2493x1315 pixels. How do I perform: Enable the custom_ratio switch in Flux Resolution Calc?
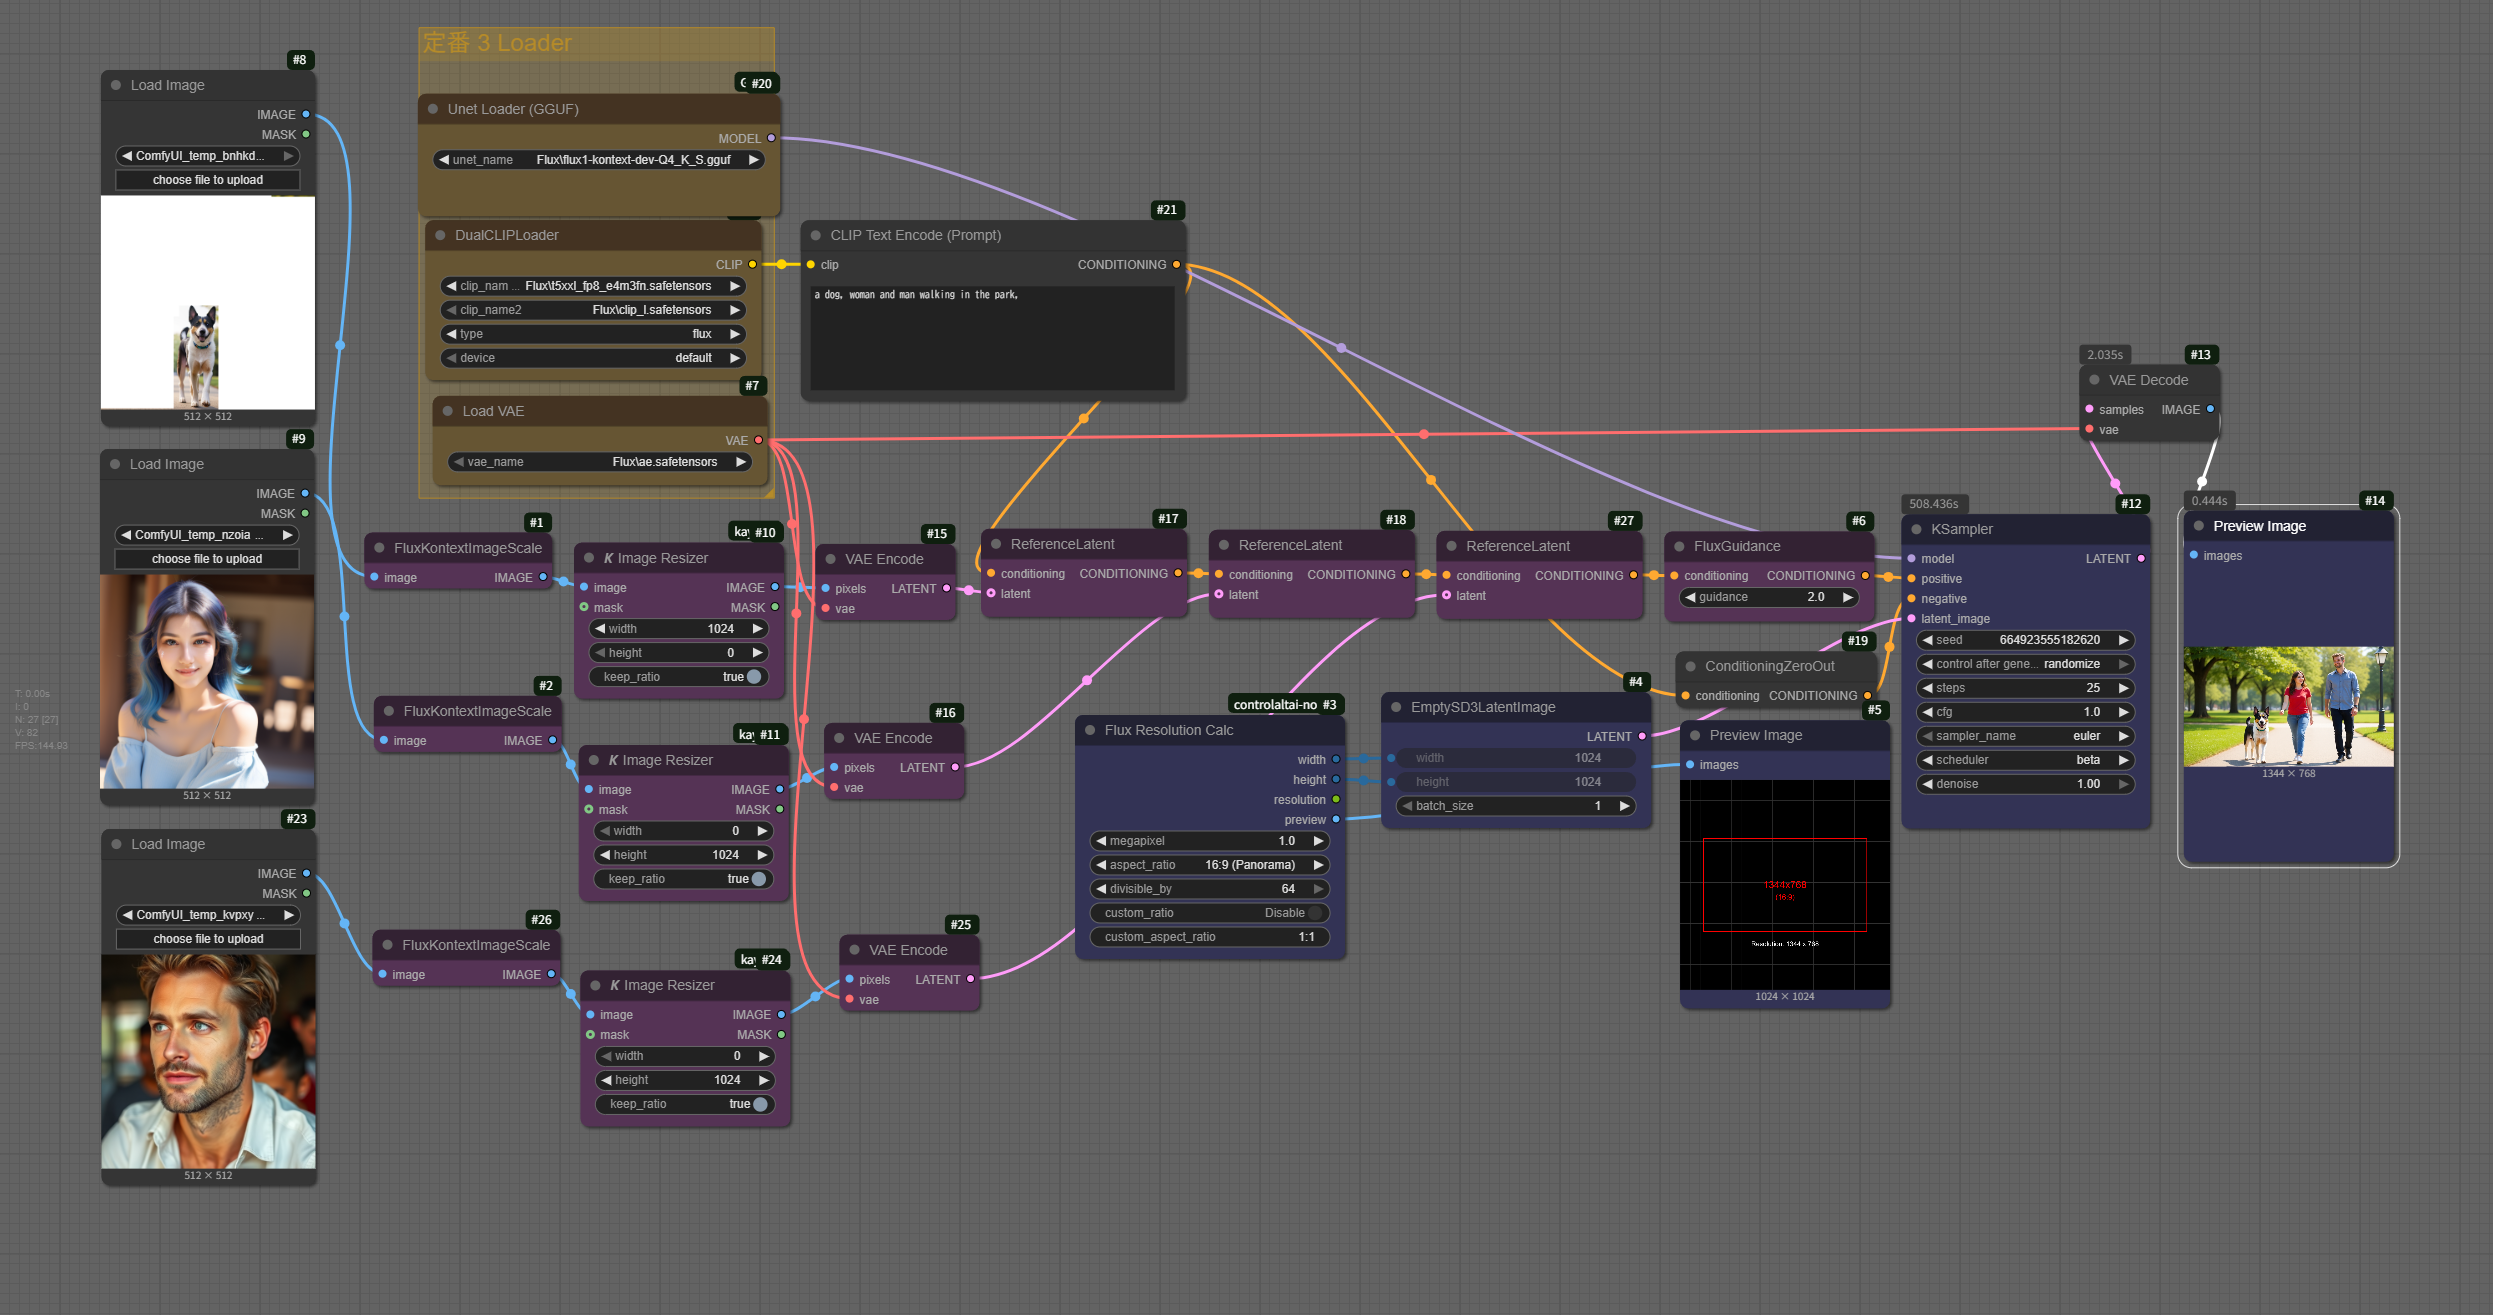tap(1315, 913)
